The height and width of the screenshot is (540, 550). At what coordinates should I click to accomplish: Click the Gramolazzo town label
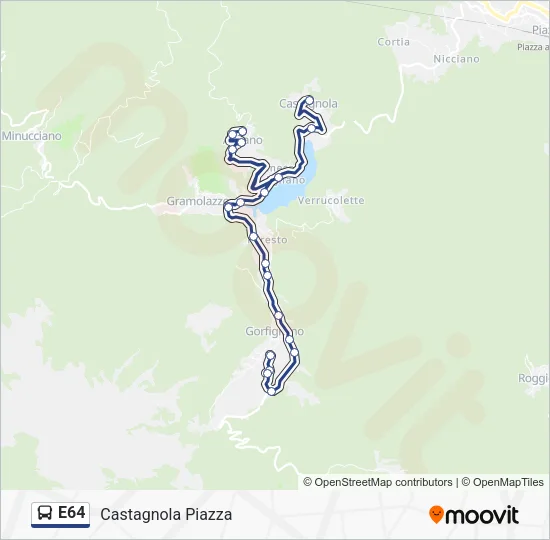point(196,201)
